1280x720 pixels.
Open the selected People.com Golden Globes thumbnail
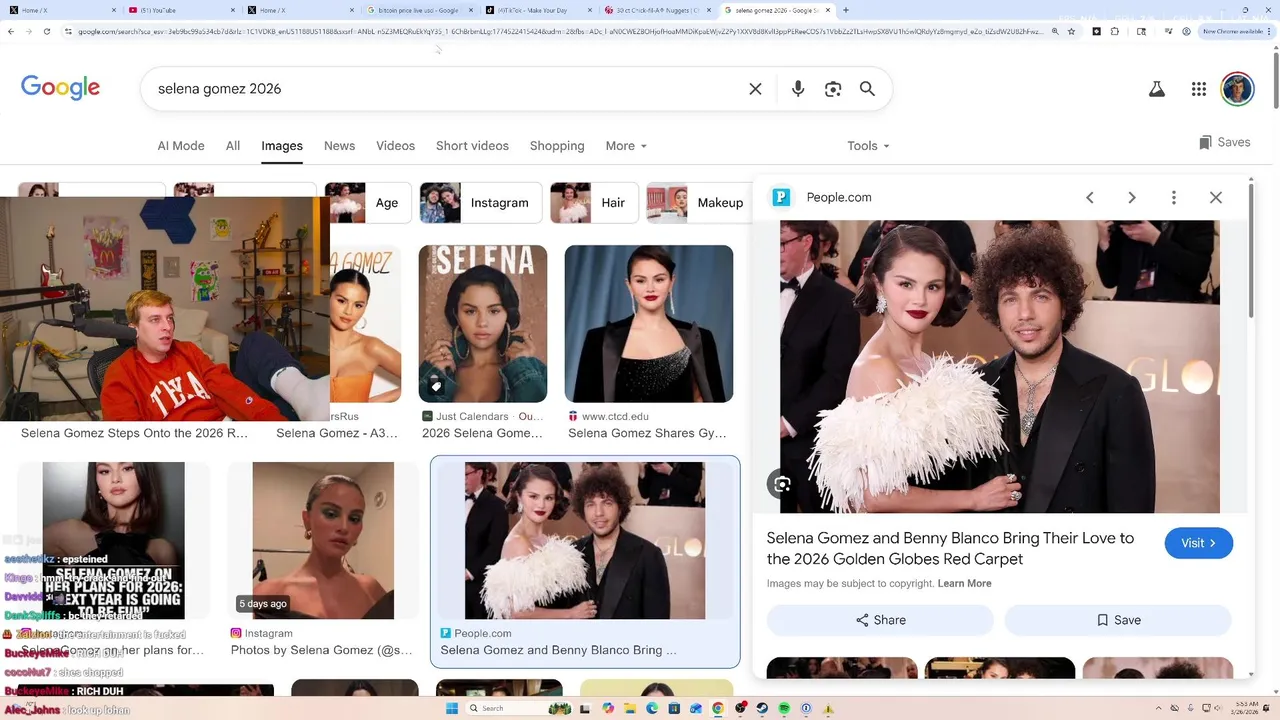tap(585, 540)
